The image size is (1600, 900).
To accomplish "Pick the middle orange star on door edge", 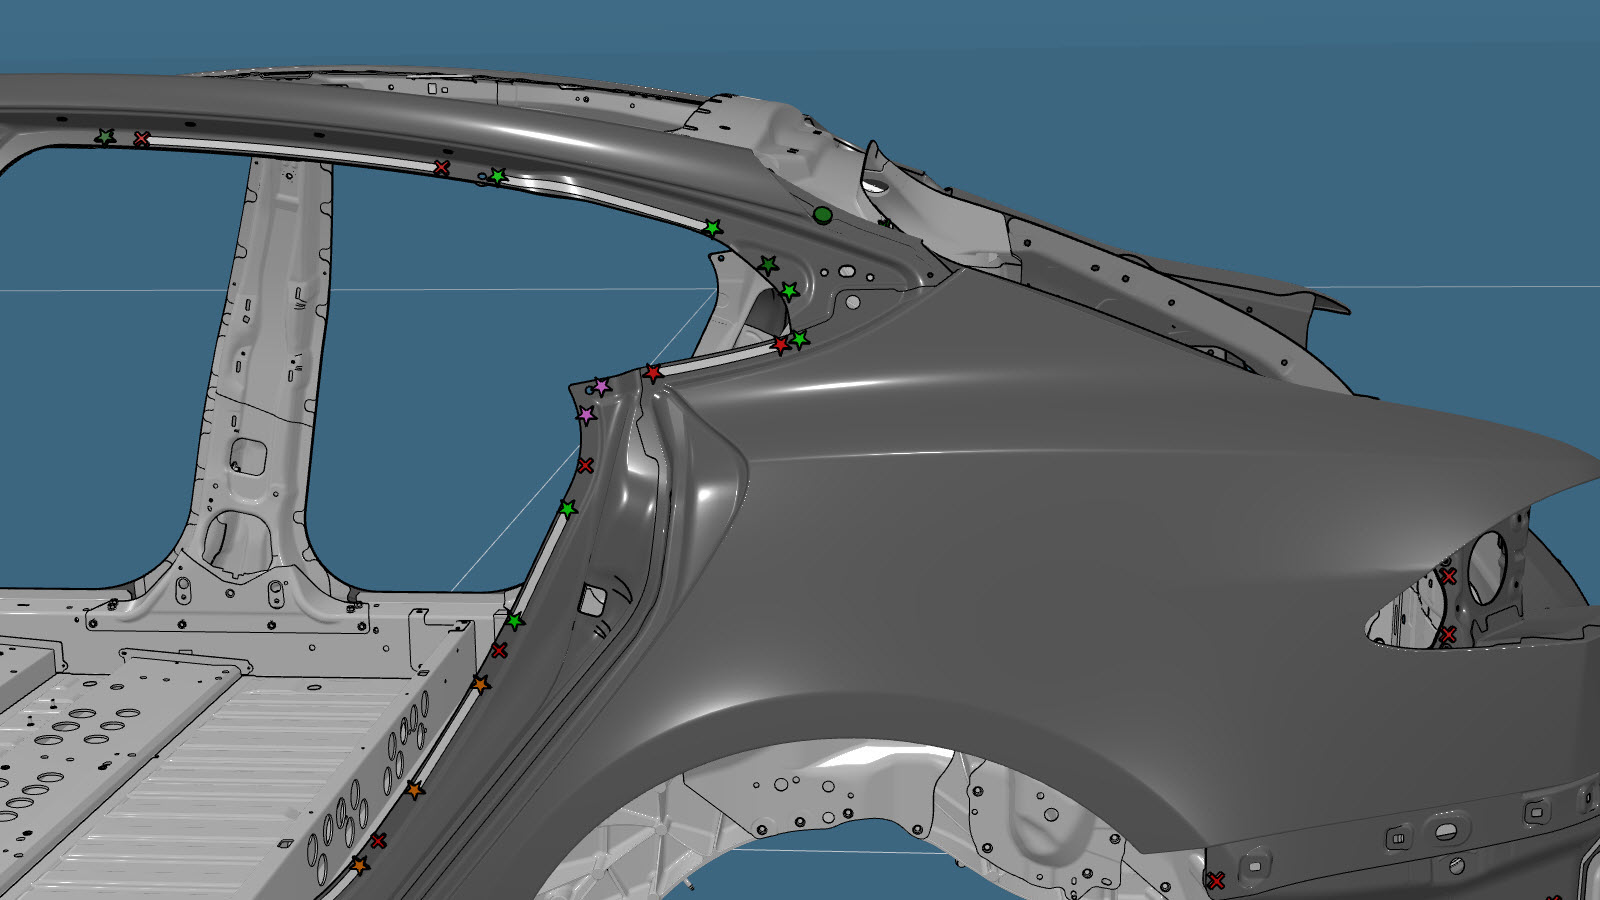I will point(415,790).
